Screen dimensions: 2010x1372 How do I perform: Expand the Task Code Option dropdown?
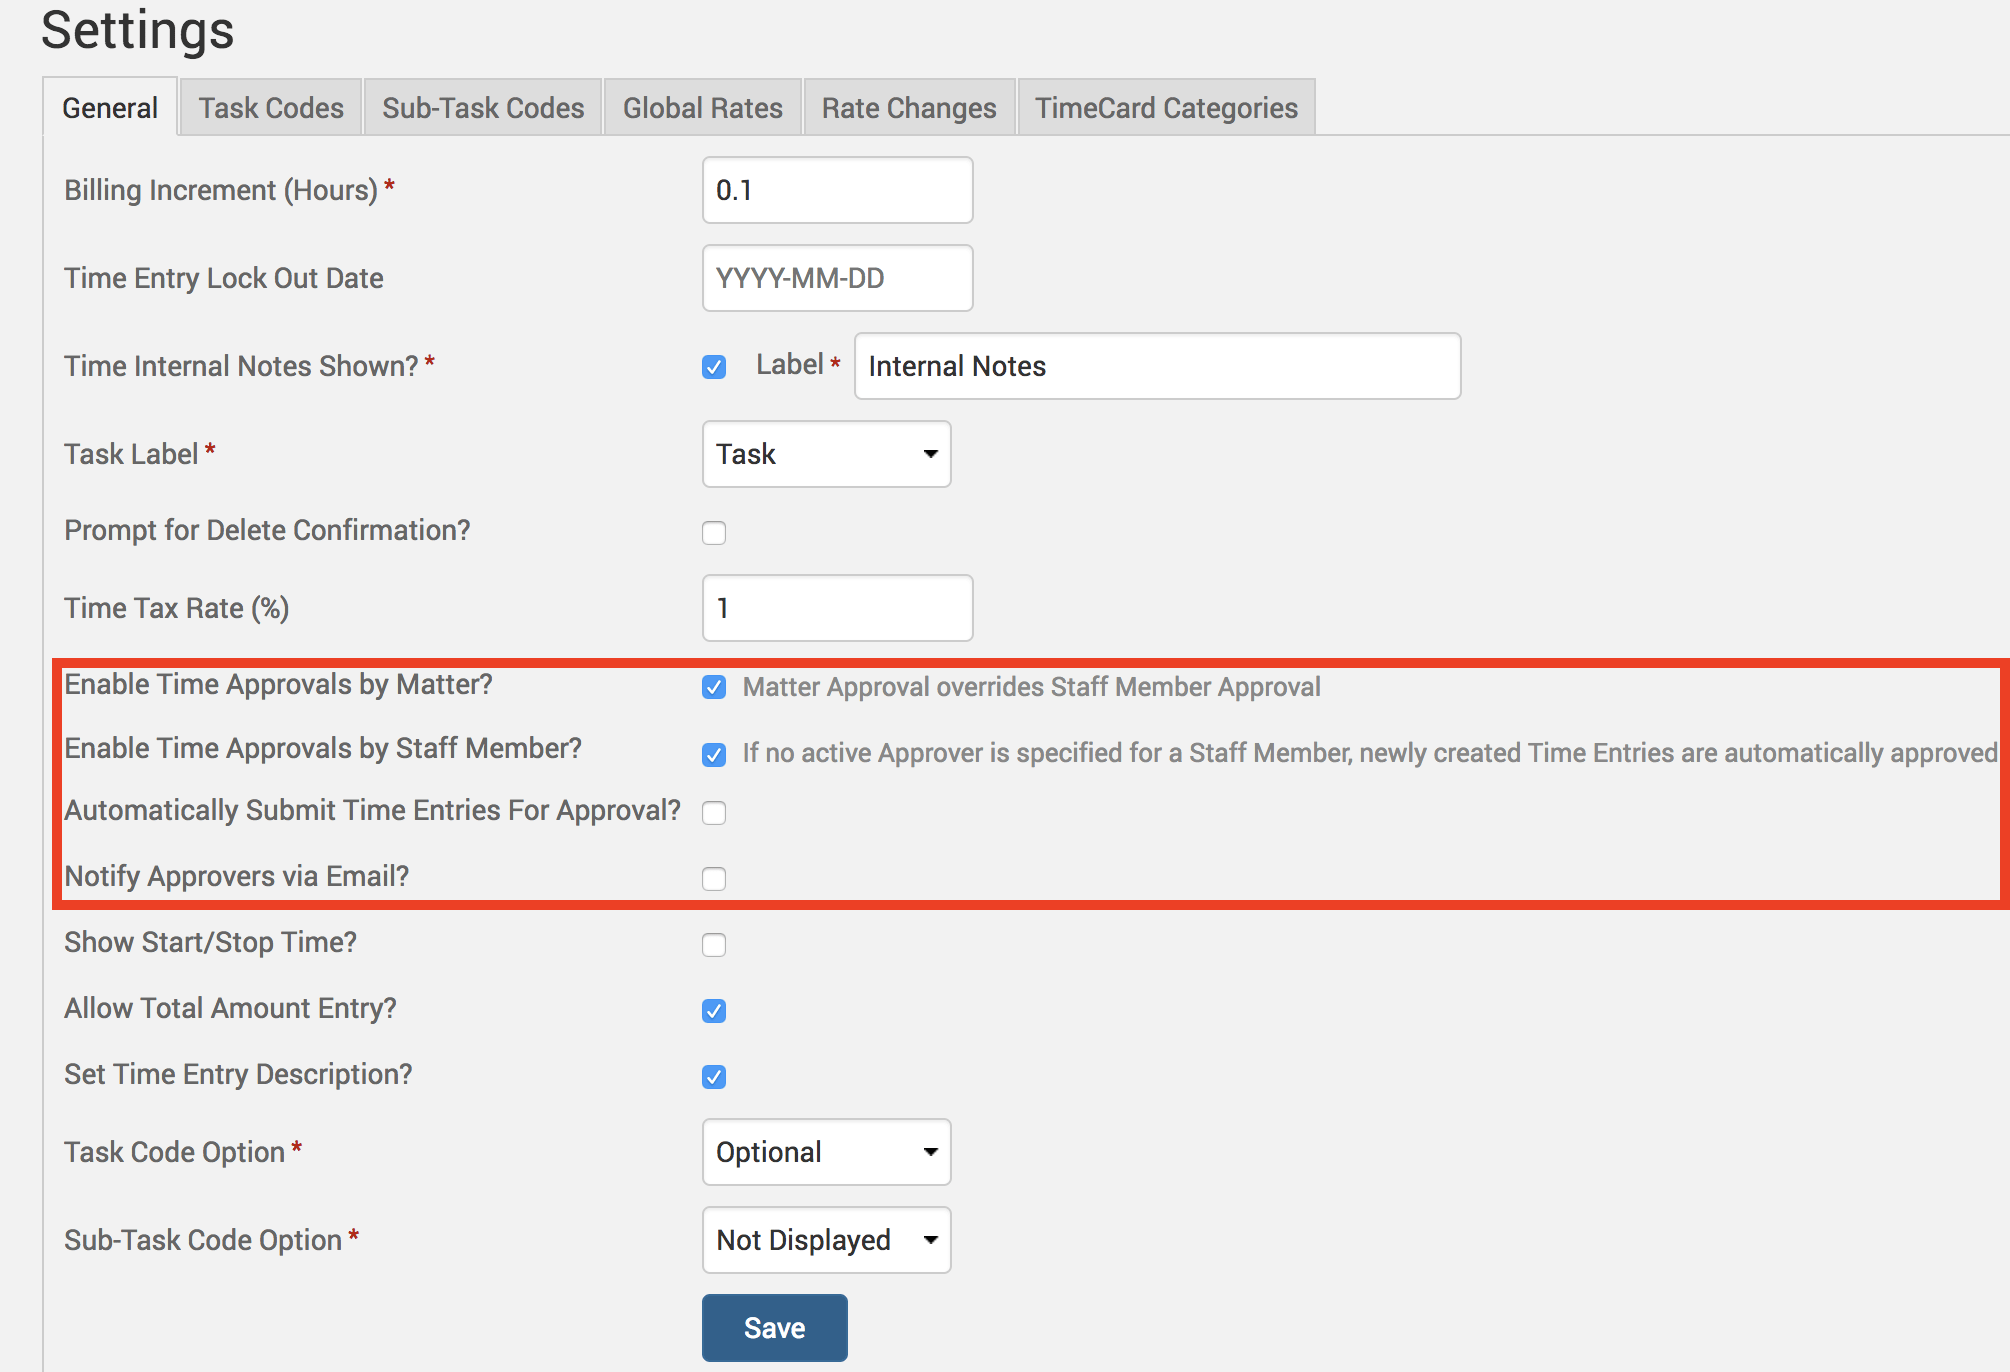coord(826,1152)
